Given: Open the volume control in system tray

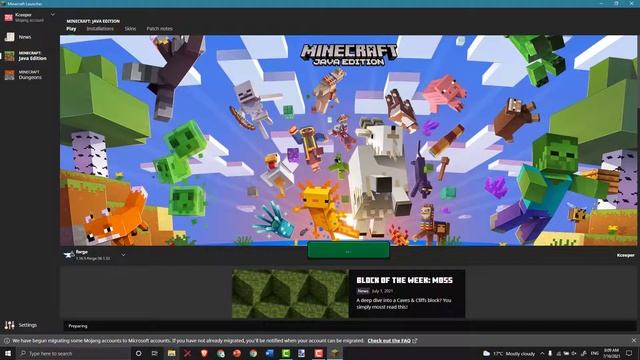Looking at the screenshot, I should point(574,353).
